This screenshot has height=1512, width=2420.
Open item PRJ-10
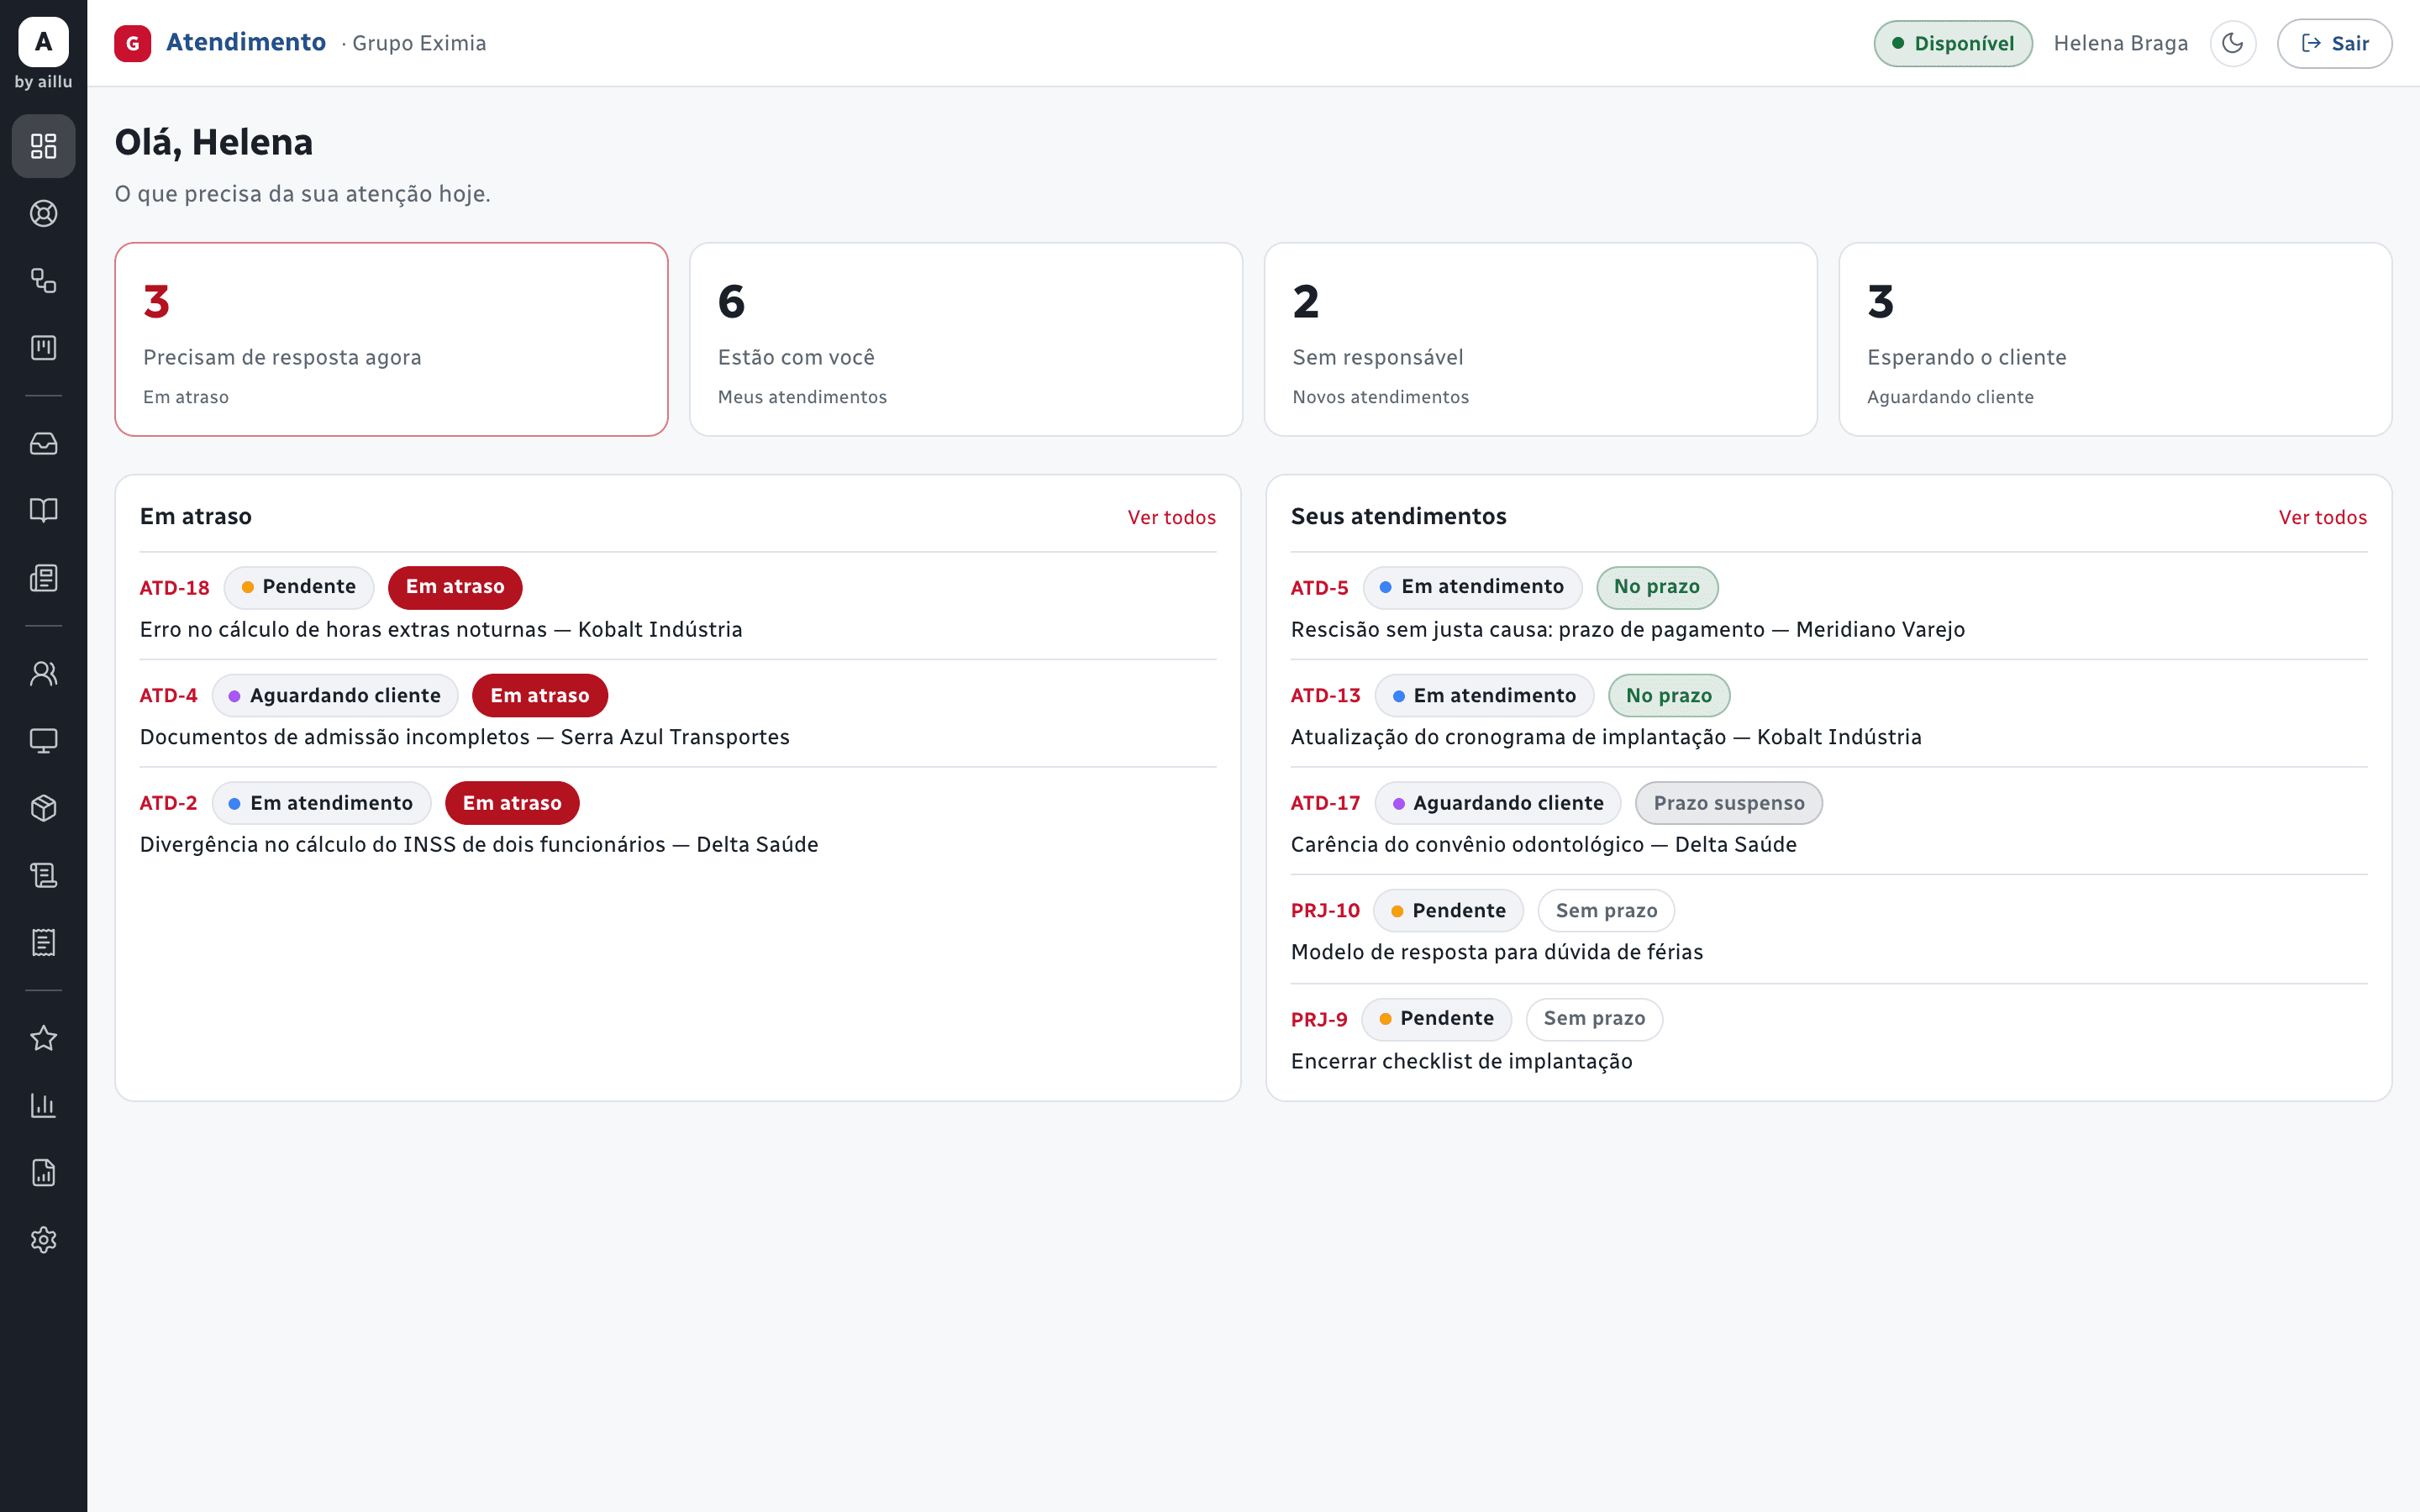1325,910
